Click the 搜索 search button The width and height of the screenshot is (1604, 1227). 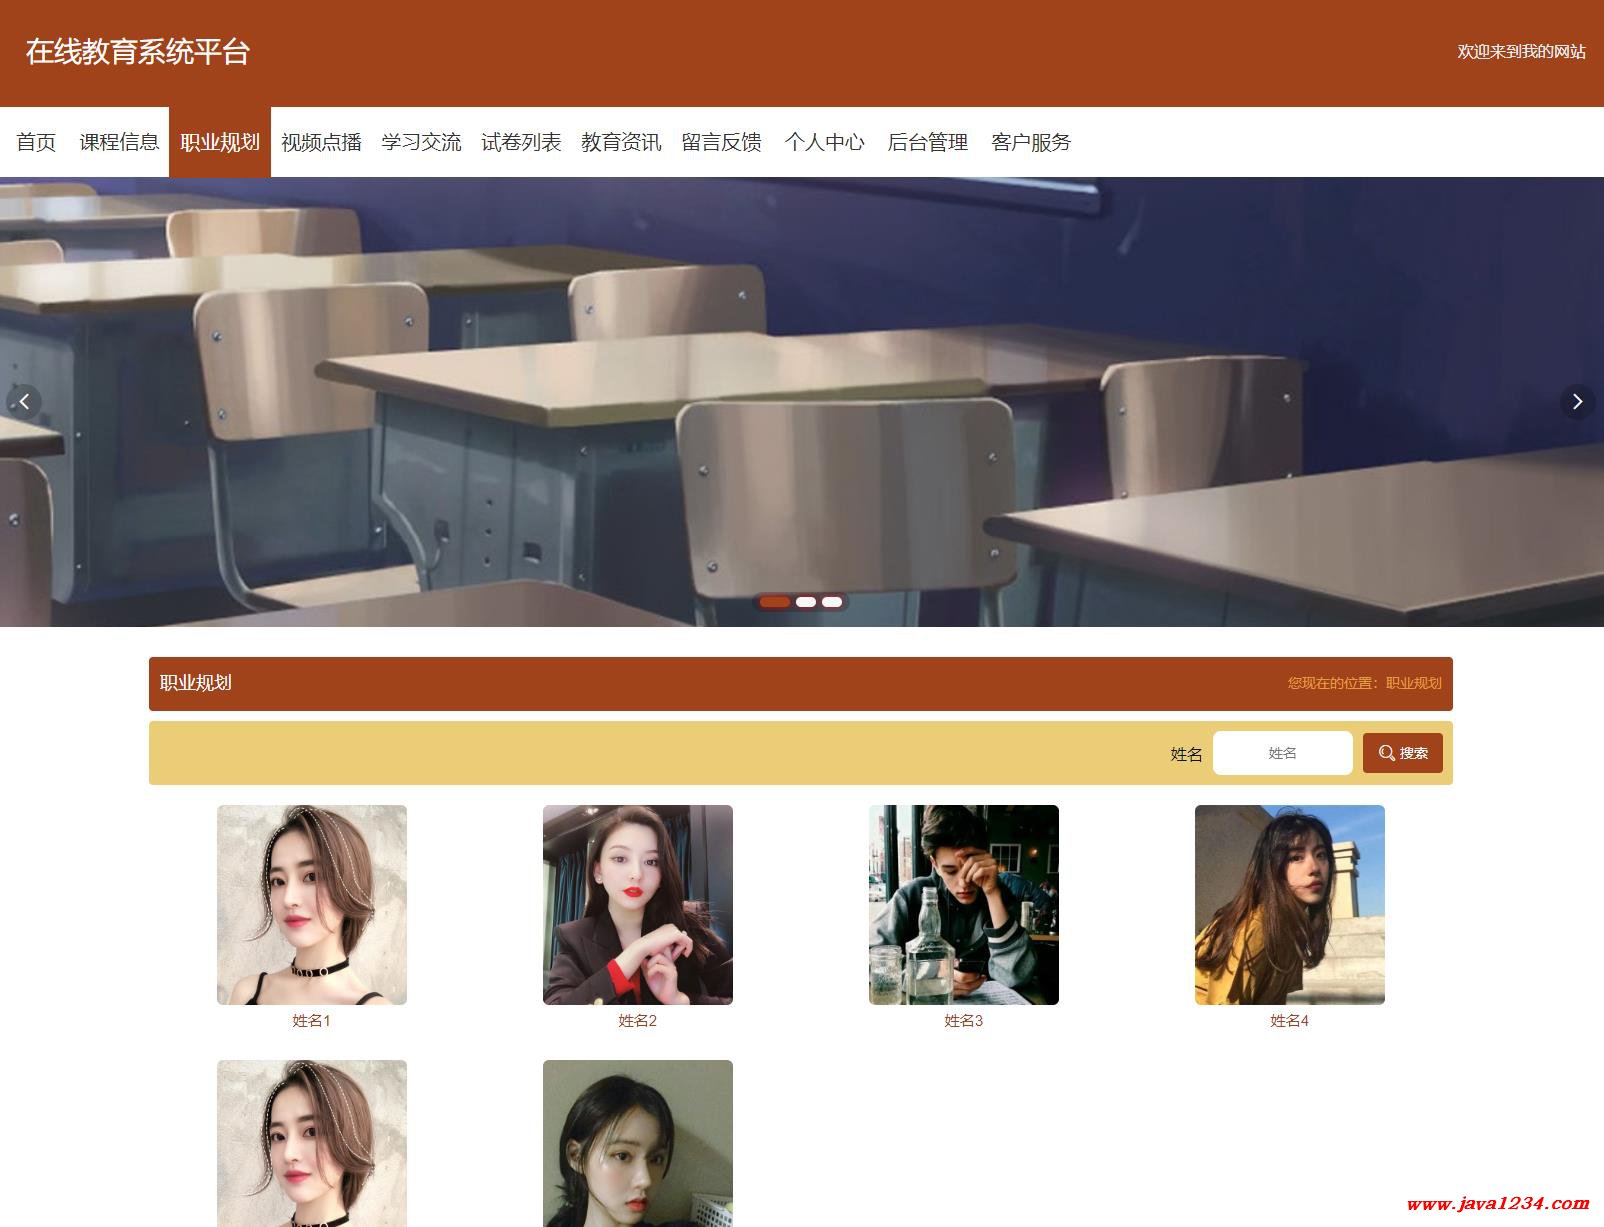click(1402, 753)
